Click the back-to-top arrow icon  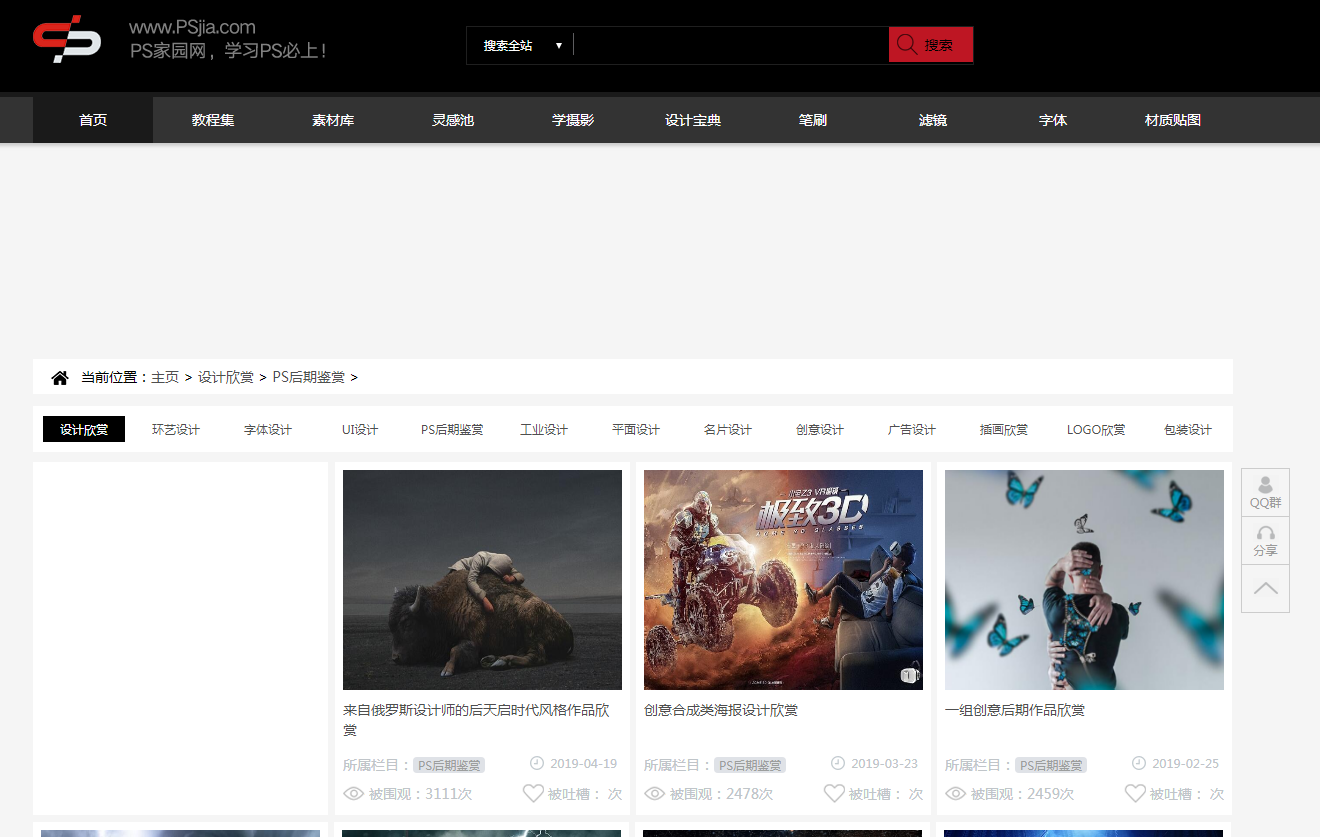[x=1265, y=589]
